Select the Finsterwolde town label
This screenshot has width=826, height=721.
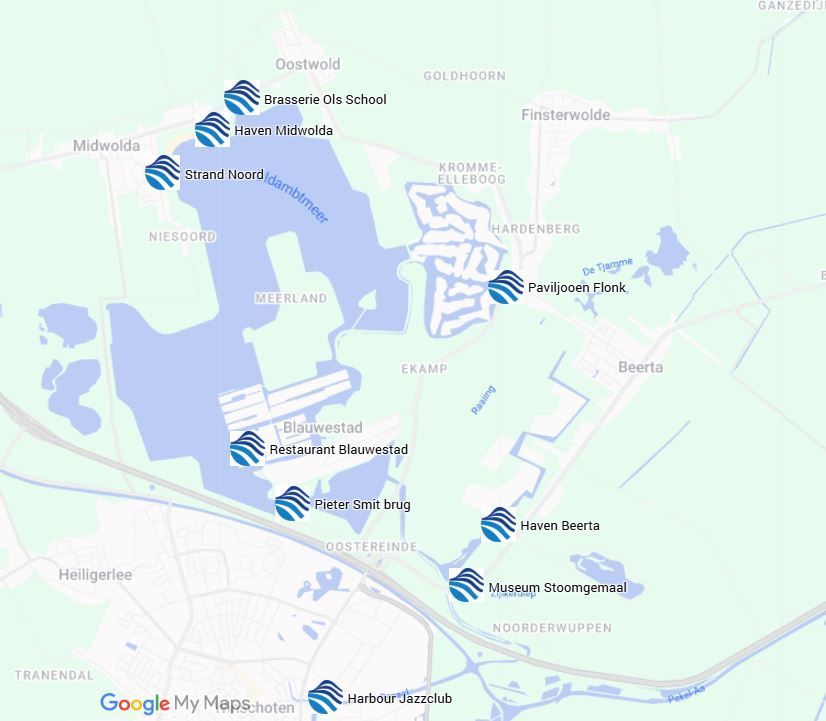(x=566, y=115)
